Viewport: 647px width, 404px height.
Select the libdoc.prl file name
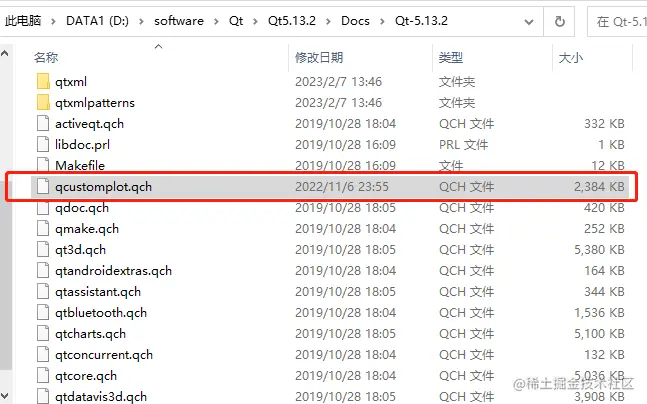point(83,144)
